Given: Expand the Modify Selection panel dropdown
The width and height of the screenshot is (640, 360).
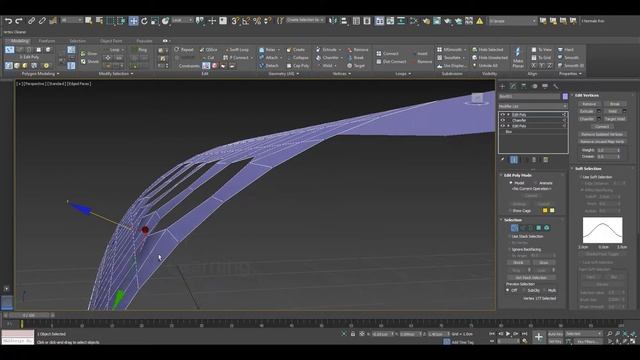Looking at the screenshot, I should coord(116,74).
